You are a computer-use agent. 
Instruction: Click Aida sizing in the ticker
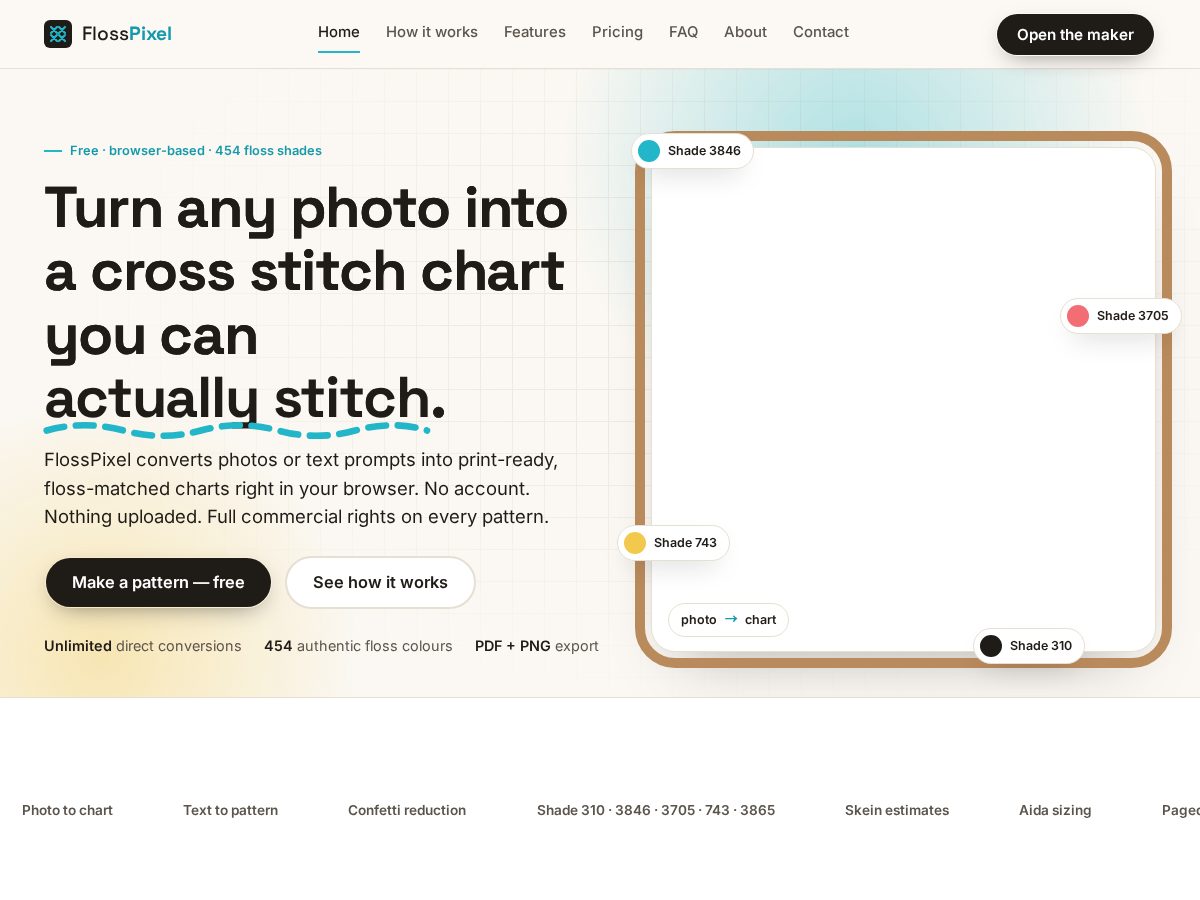(1055, 810)
